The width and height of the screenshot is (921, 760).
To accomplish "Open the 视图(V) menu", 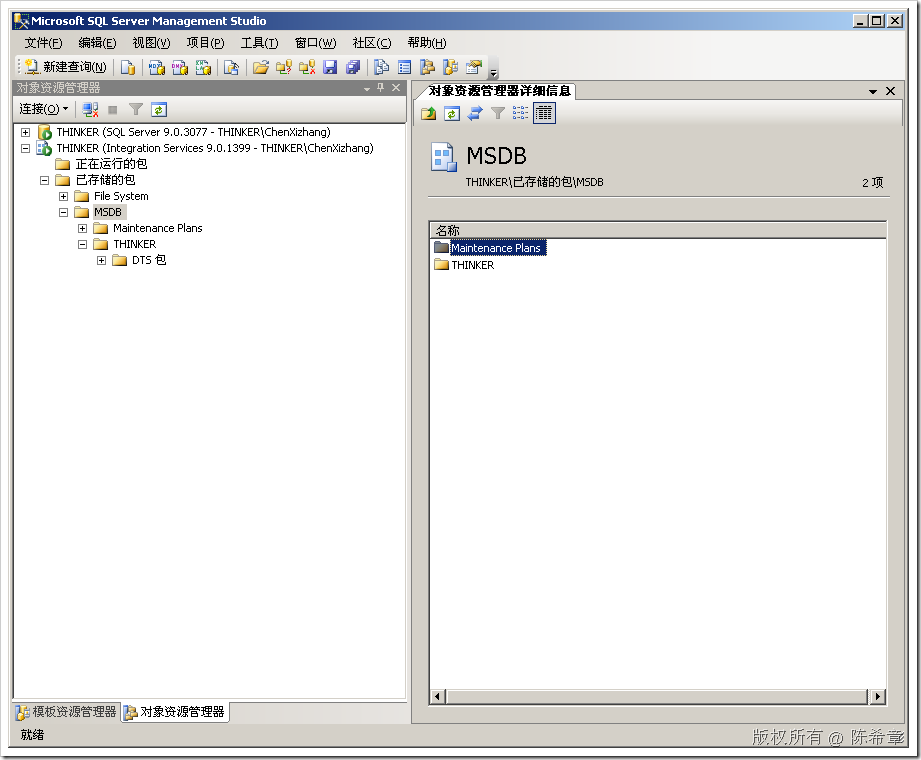I will point(151,43).
